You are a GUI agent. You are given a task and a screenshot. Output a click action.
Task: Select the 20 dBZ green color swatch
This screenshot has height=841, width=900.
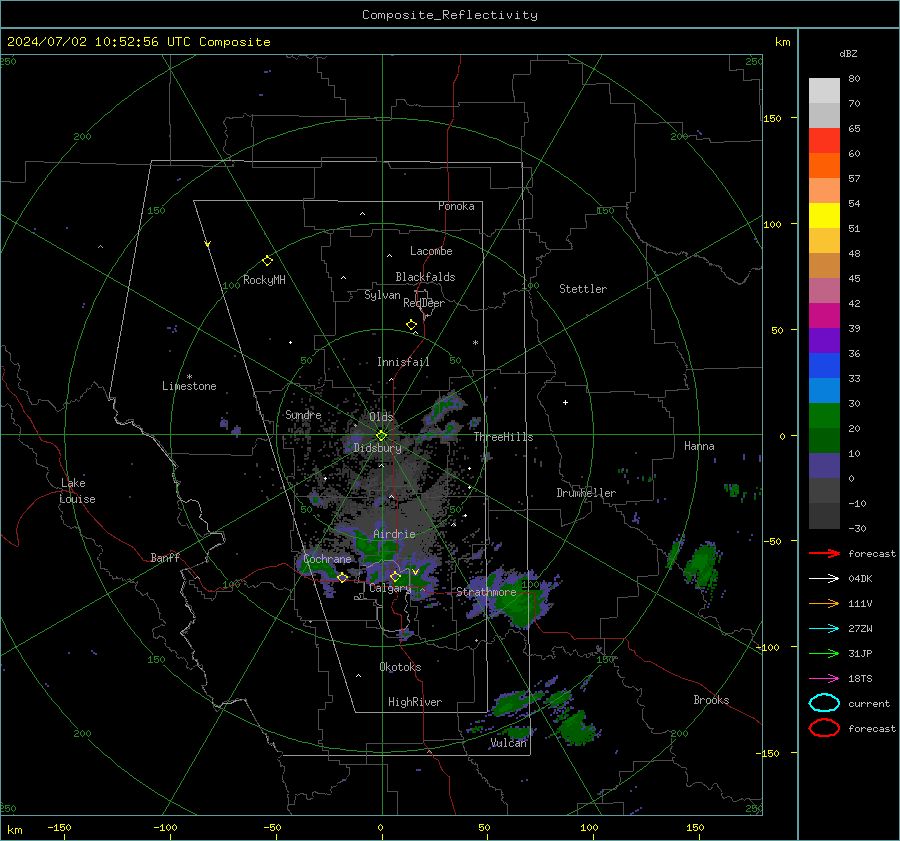coord(824,416)
